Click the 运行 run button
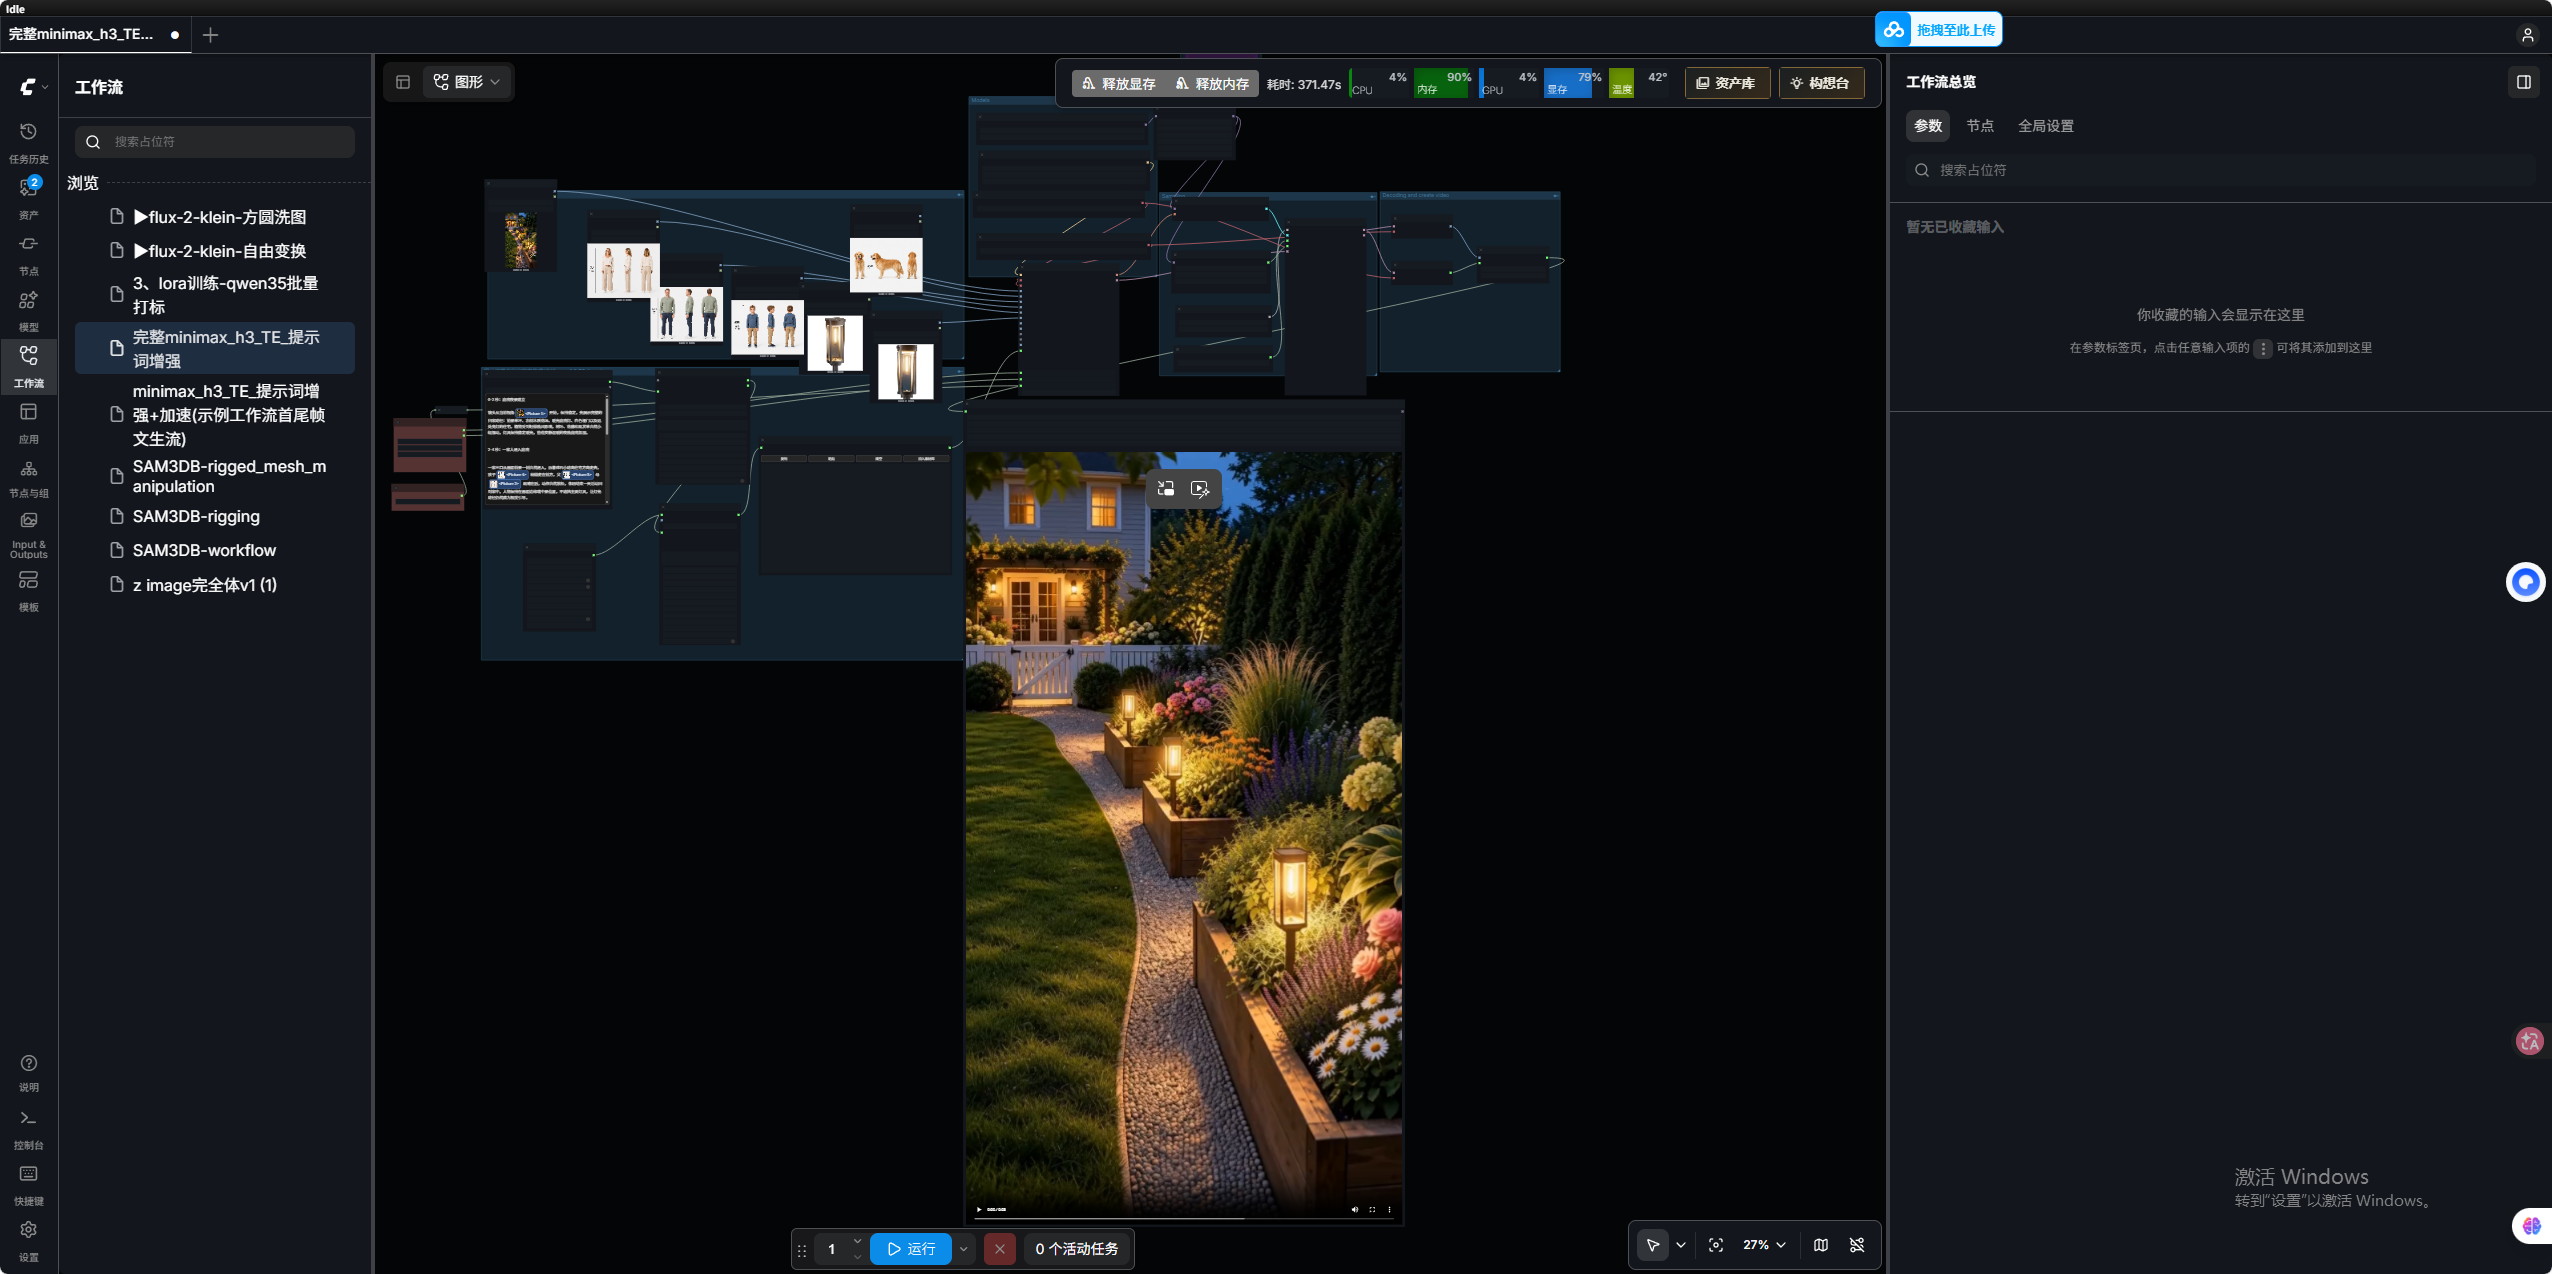Viewport: 2552px width, 1274px height. (x=911, y=1249)
